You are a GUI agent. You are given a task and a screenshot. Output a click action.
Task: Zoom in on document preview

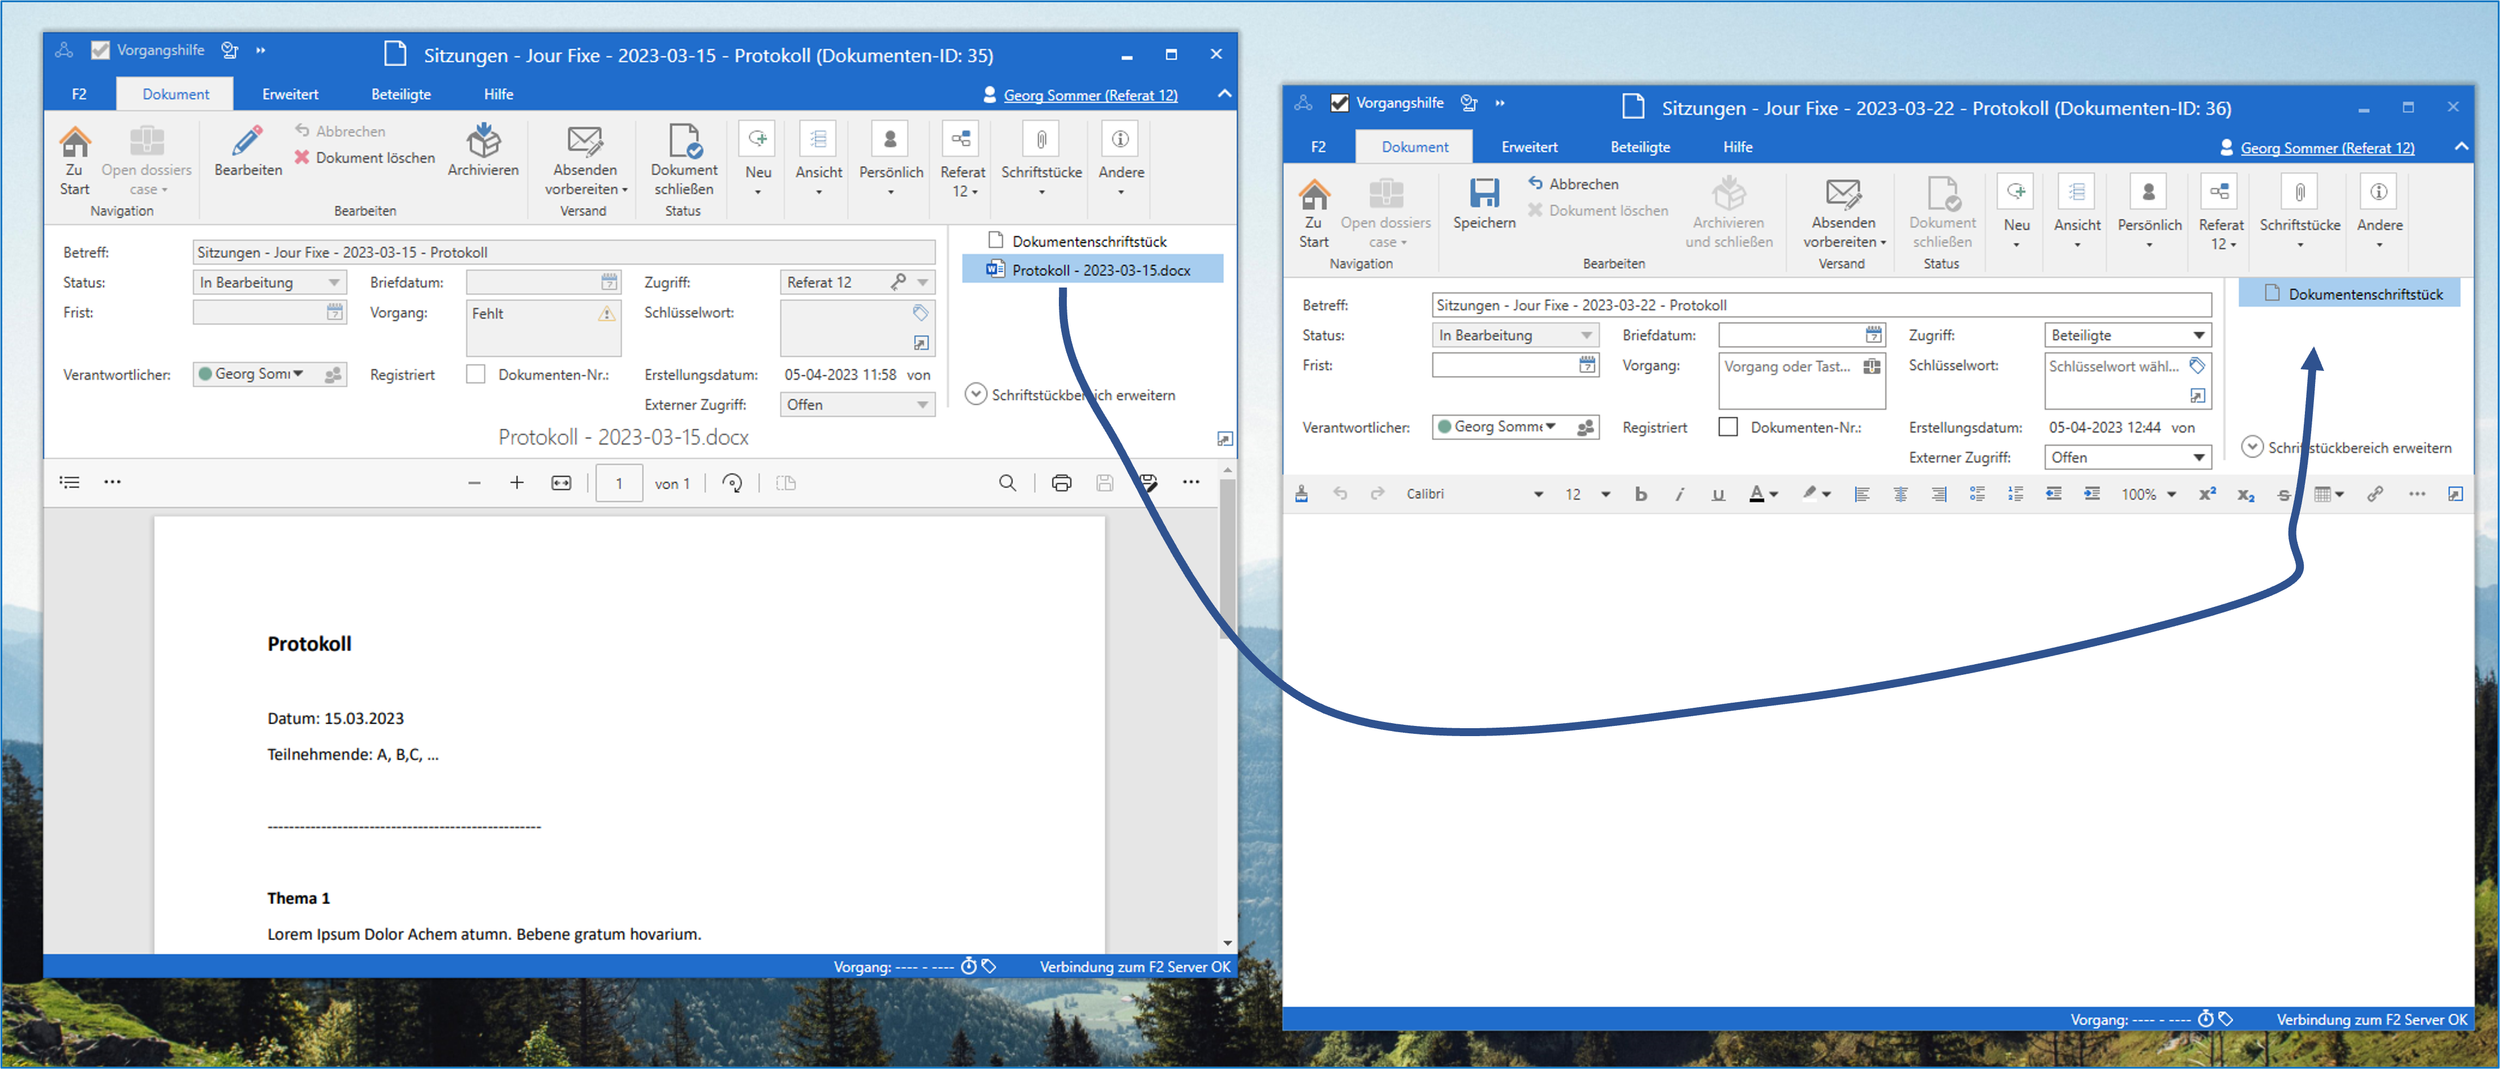click(x=516, y=483)
